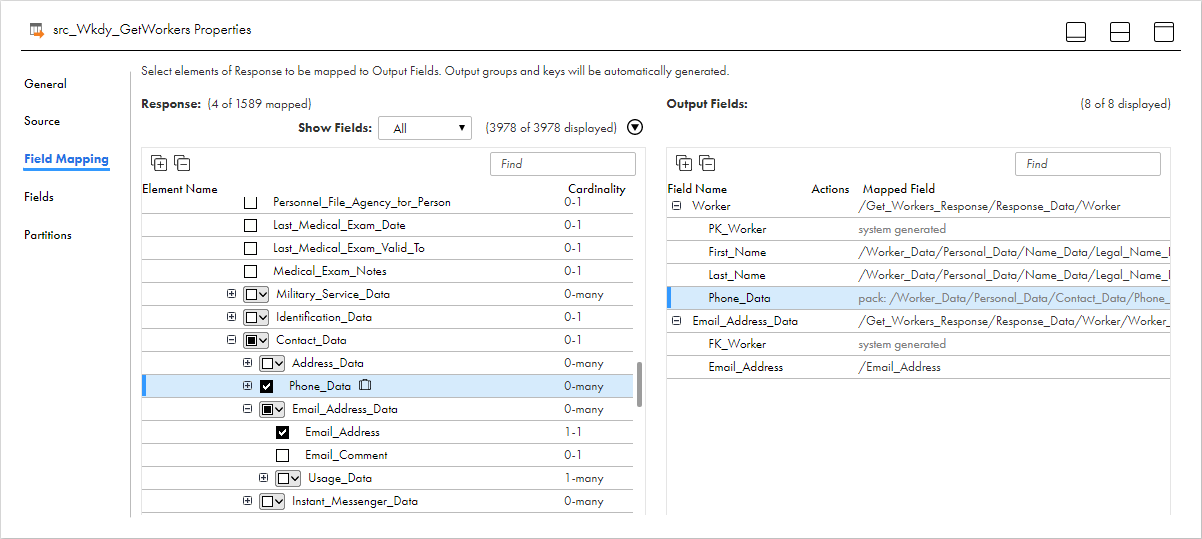Open the Source tab

tap(42, 121)
